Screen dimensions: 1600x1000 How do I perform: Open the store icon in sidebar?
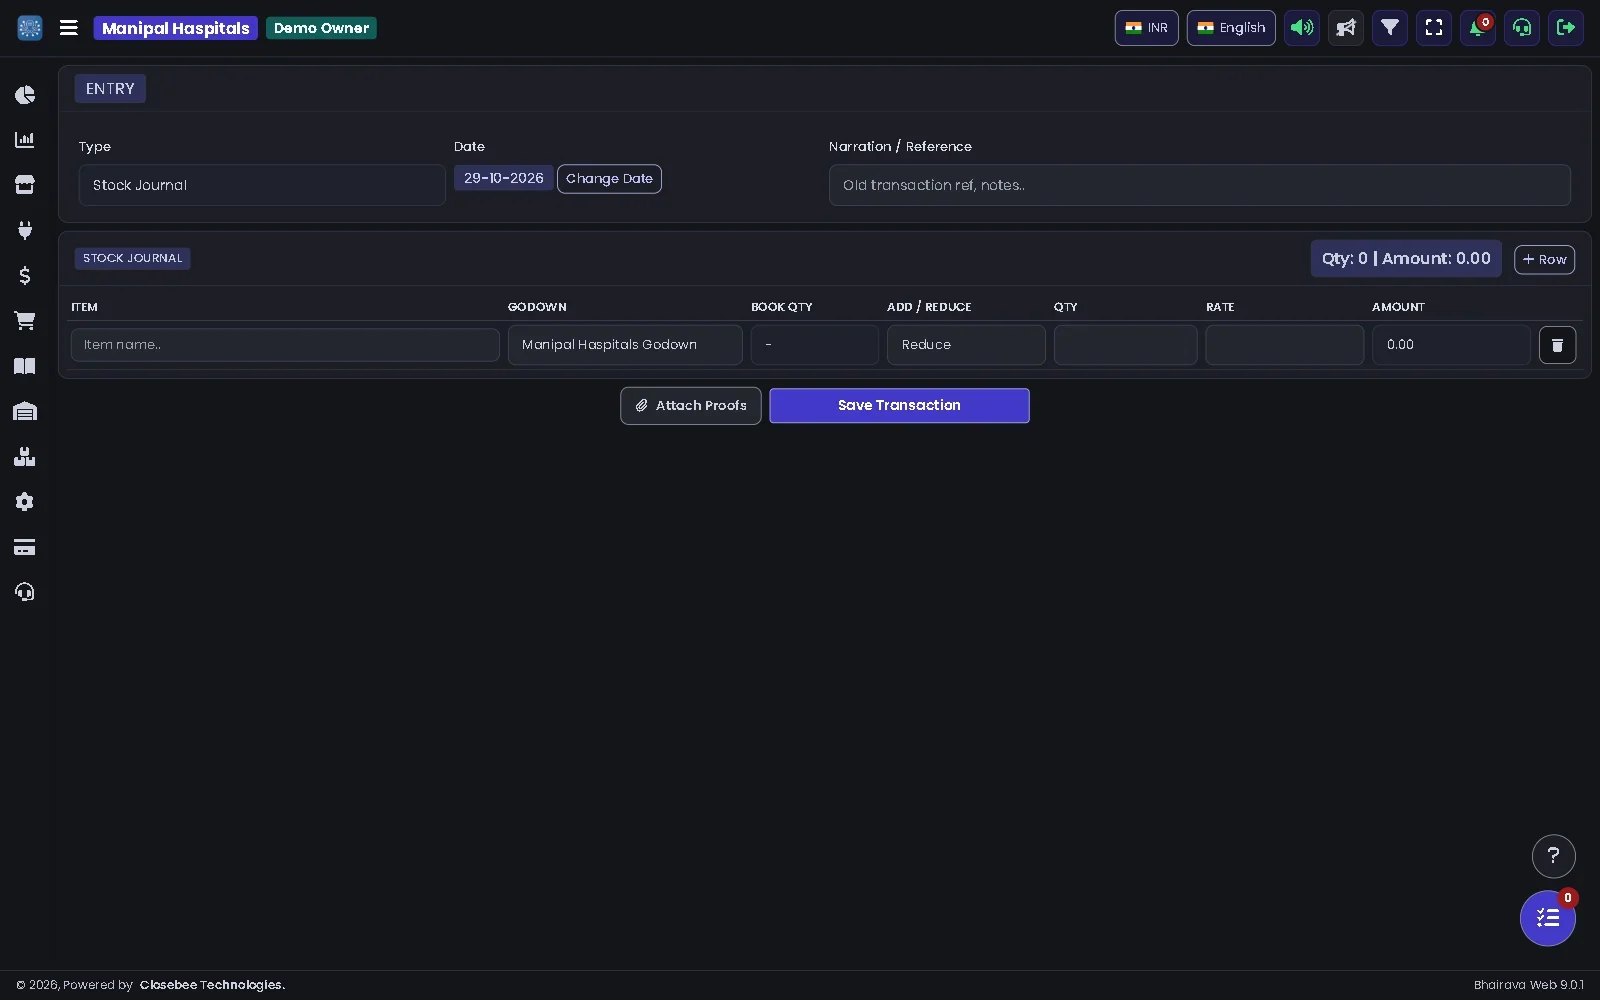click(25, 185)
